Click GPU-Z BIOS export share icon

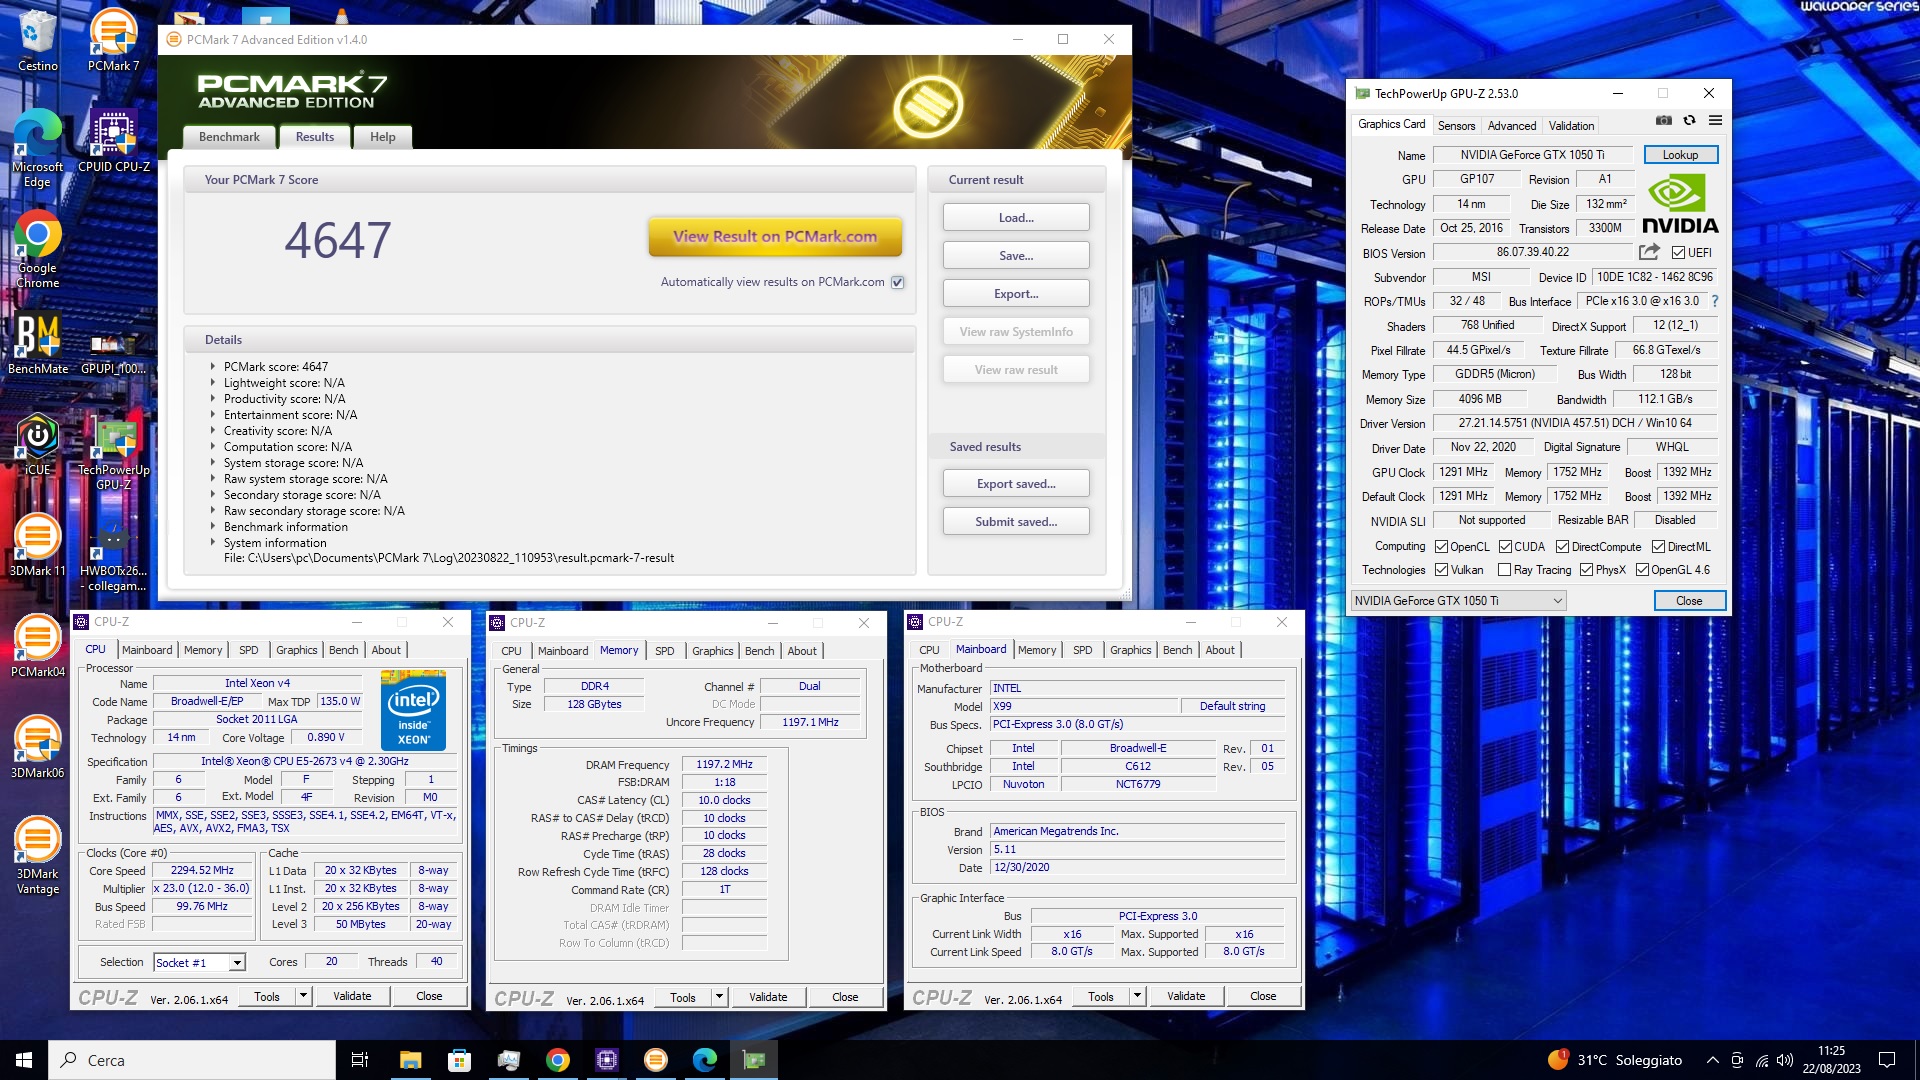coord(1649,252)
